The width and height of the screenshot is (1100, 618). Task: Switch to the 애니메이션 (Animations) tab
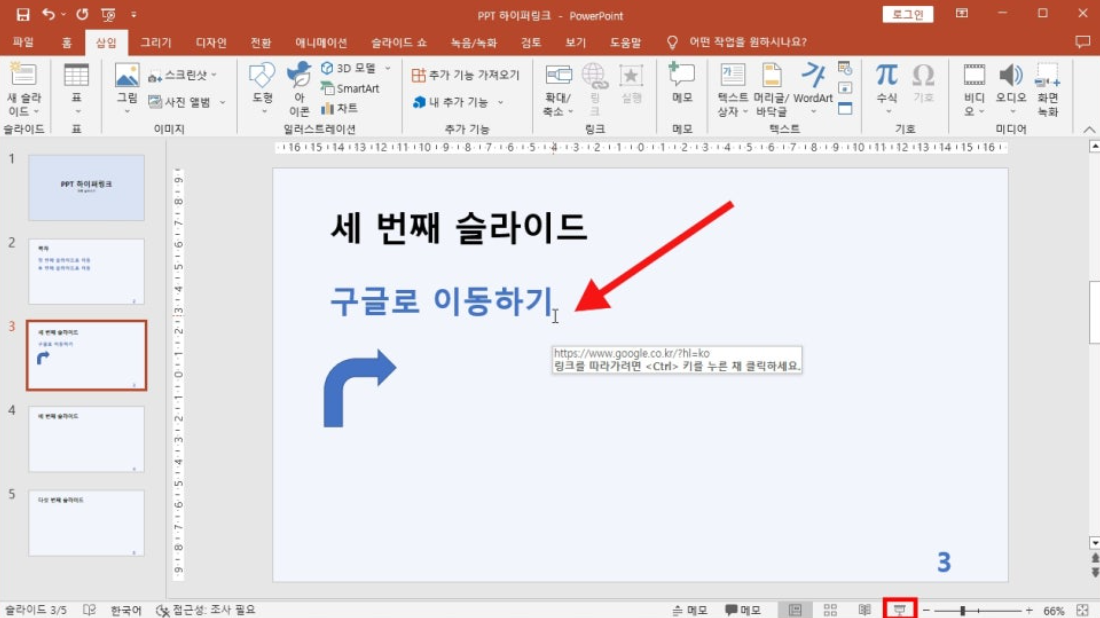pos(321,43)
